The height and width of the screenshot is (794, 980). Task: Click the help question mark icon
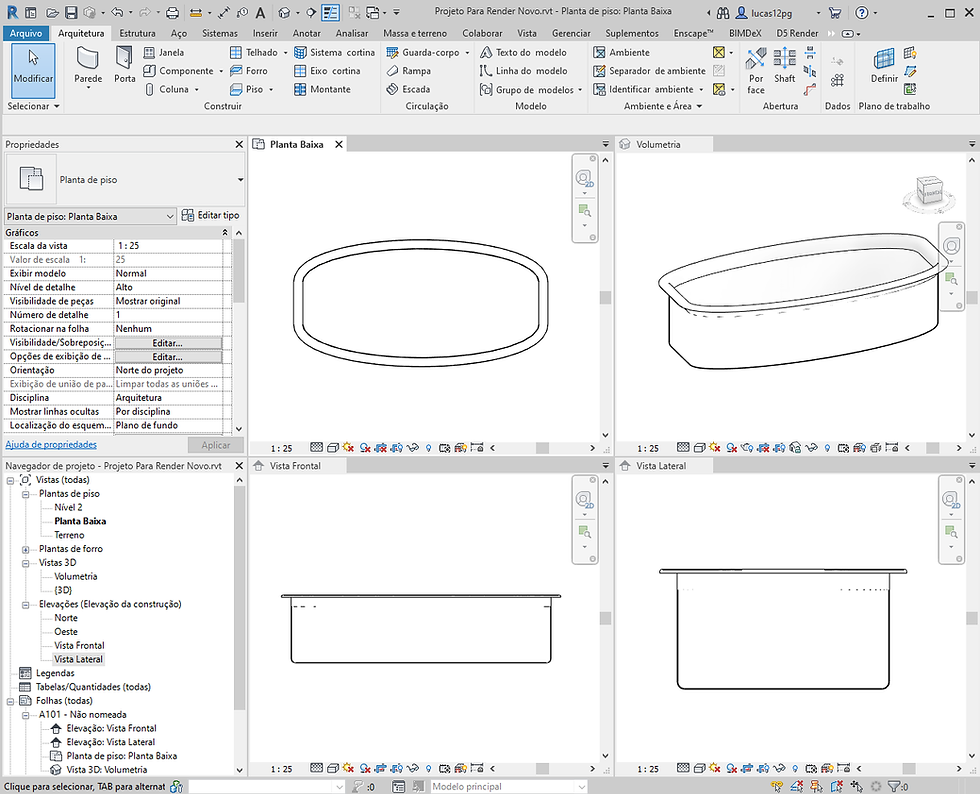point(862,13)
